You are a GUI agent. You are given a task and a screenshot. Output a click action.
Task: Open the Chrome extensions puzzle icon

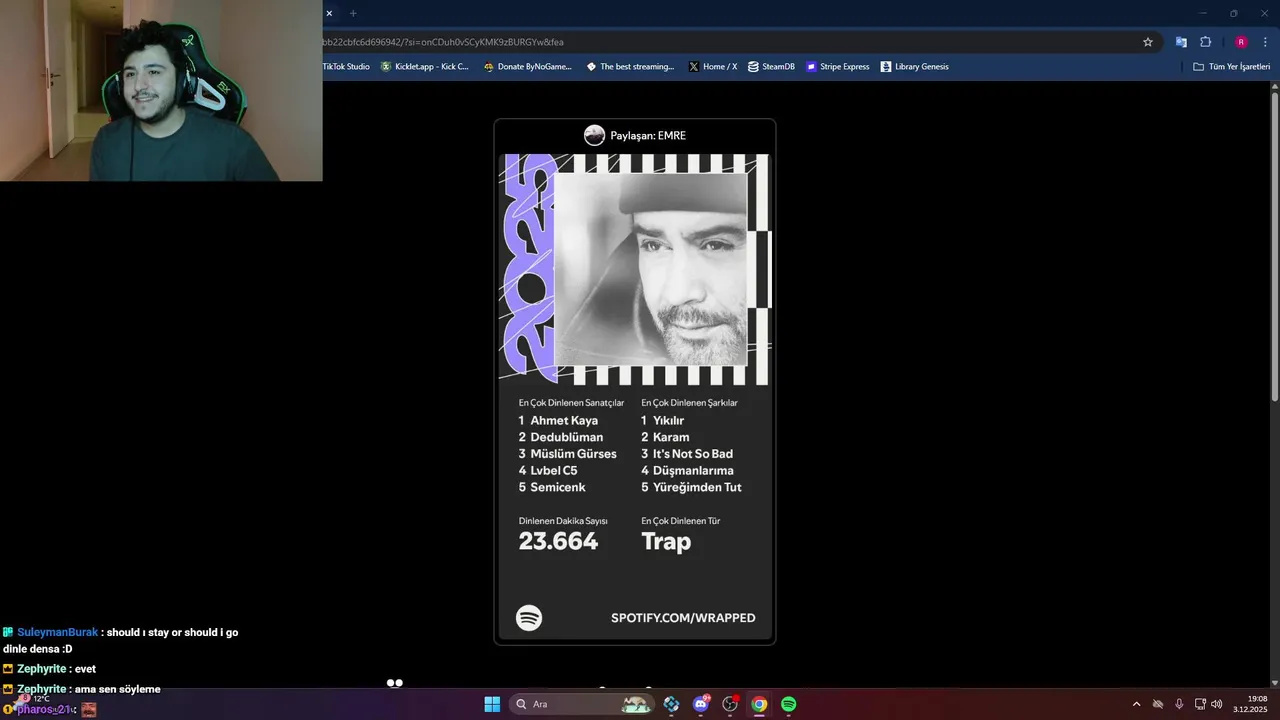1205,42
